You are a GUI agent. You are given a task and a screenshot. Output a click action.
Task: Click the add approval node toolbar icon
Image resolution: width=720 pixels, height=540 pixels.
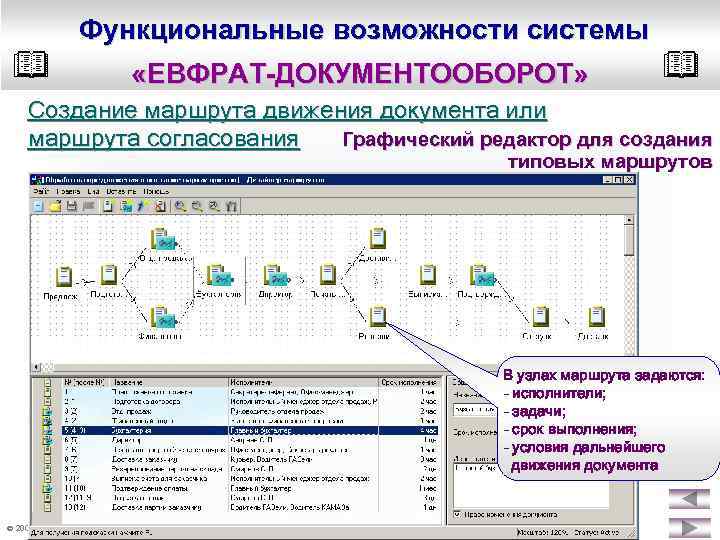coord(126,206)
